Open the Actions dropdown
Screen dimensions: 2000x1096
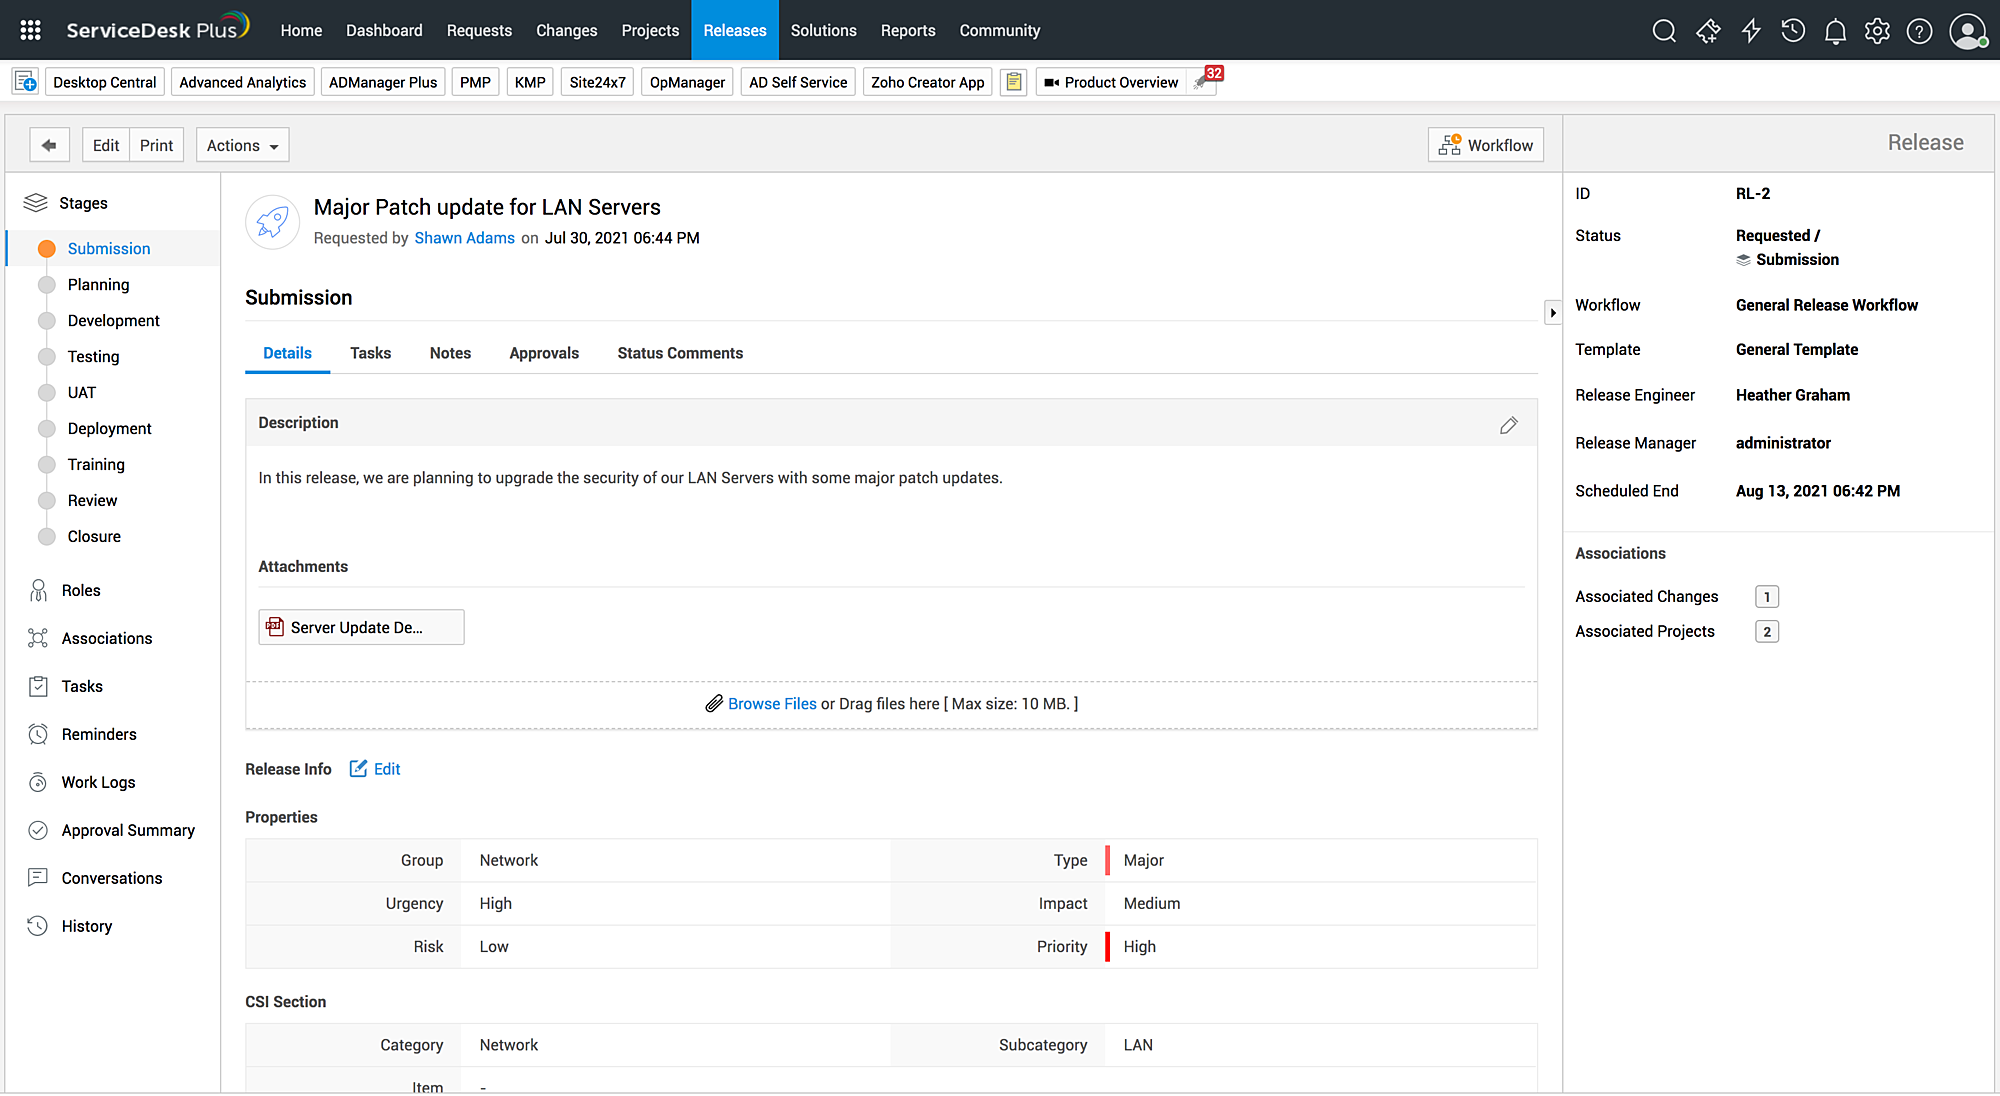pyautogui.click(x=242, y=145)
